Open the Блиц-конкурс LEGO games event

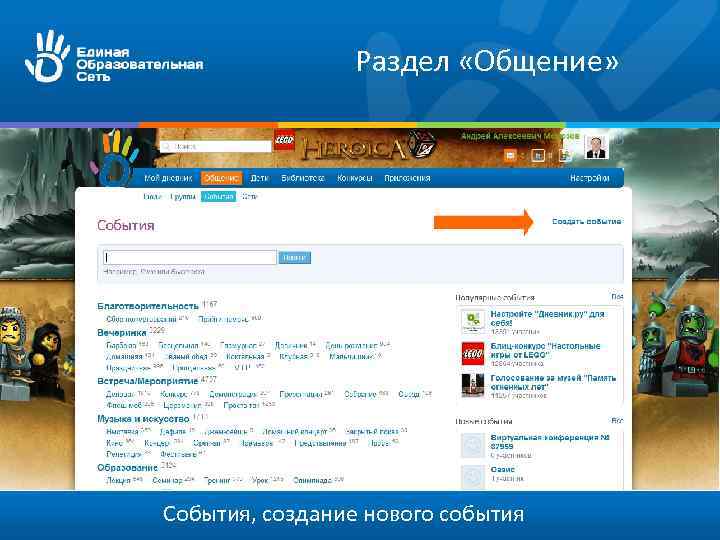pos(545,350)
